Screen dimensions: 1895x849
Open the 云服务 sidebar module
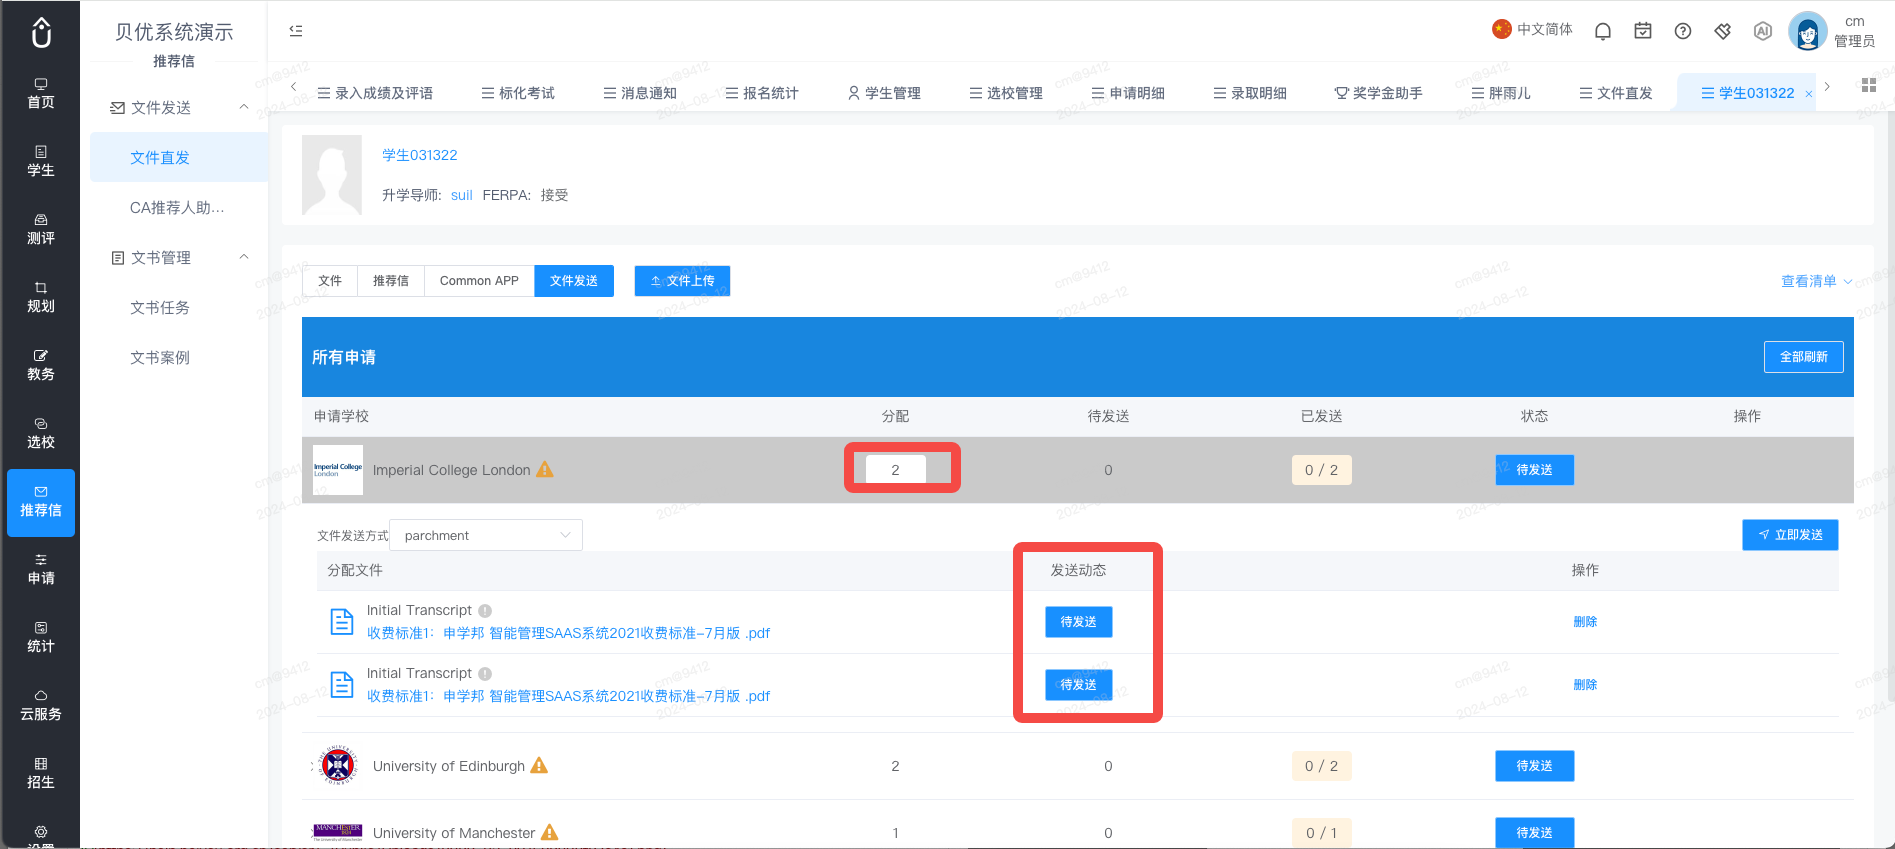pyautogui.click(x=41, y=706)
